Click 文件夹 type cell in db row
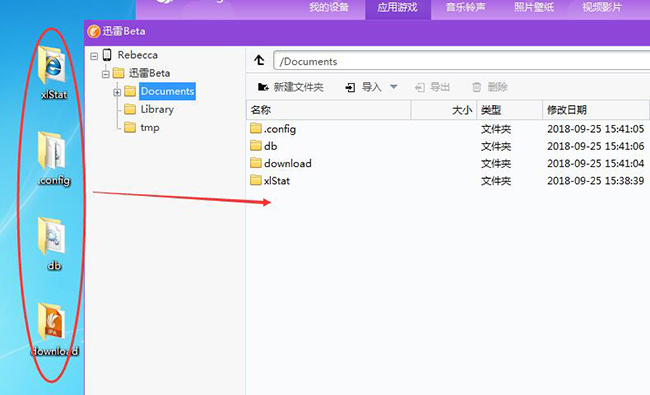Viewport: 650px width, 395px height. point(496,146)
